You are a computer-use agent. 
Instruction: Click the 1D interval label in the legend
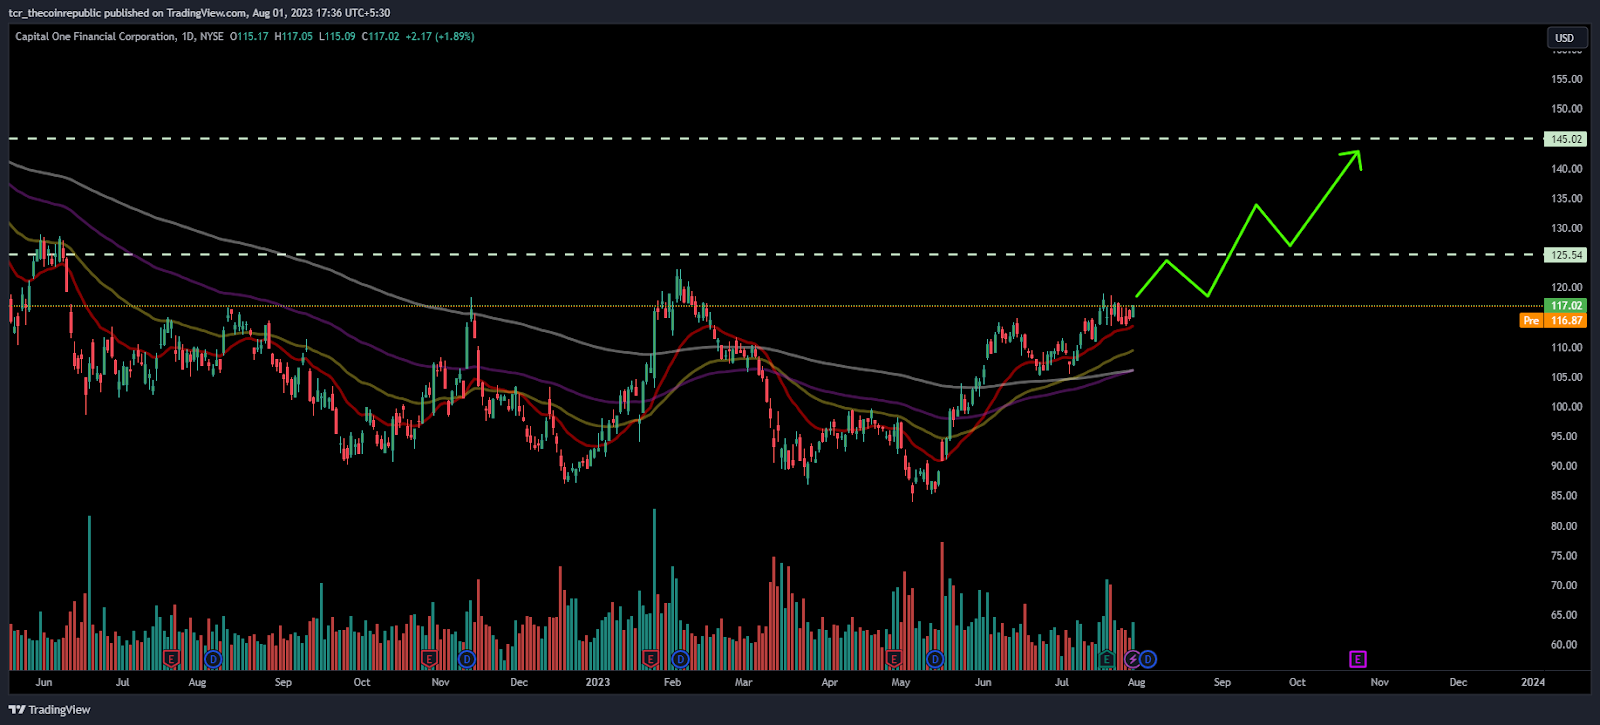[x=188, y=37]
